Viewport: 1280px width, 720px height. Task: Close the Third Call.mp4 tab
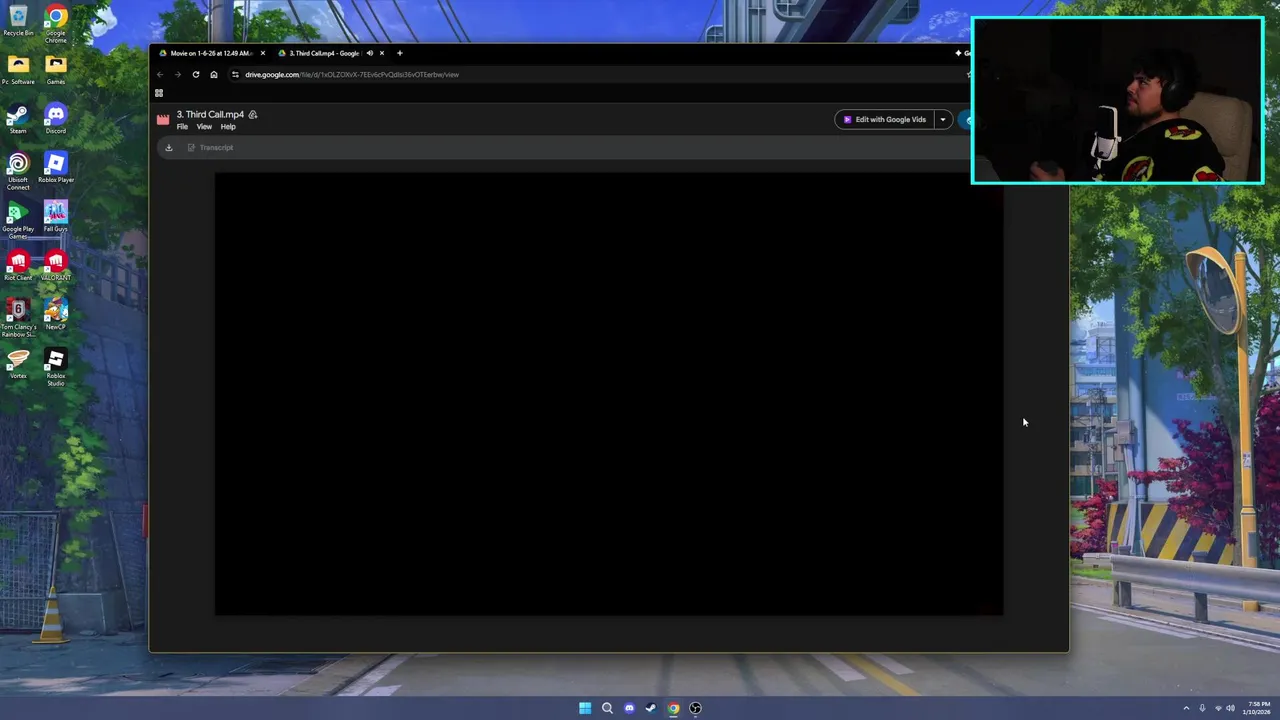[381, 53]
